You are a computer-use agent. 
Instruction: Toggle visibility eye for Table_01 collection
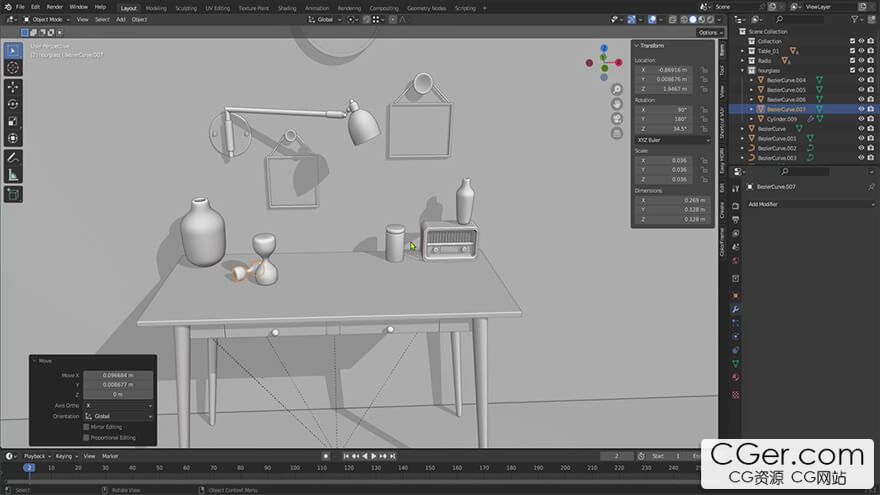click(861, 51)
